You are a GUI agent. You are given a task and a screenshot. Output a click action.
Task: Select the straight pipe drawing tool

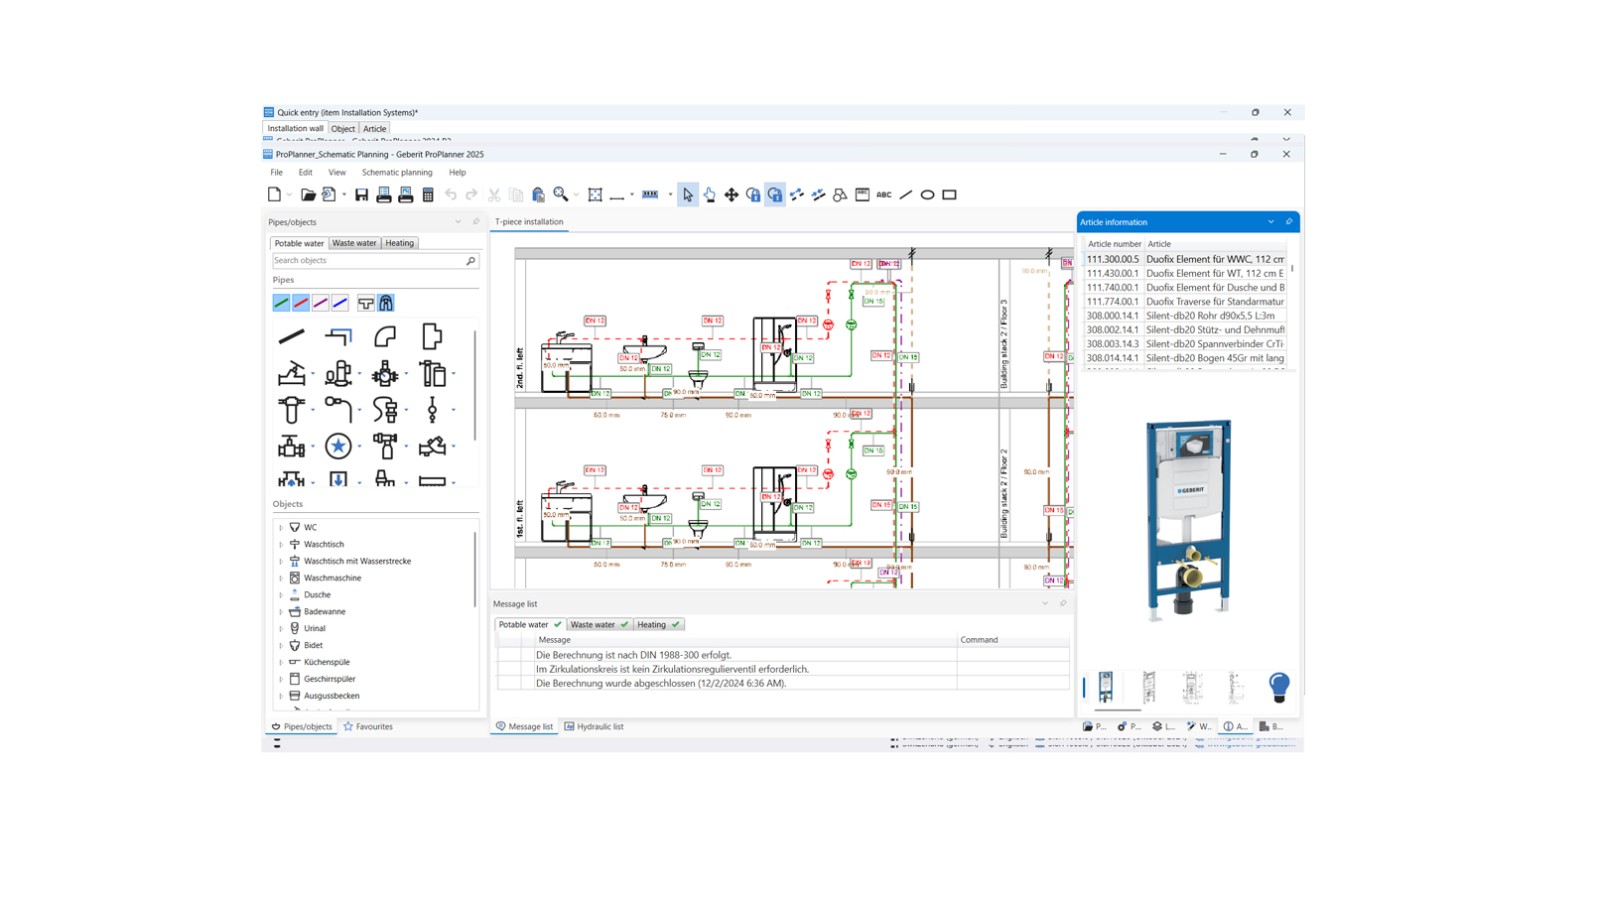[x=291, y=336]
